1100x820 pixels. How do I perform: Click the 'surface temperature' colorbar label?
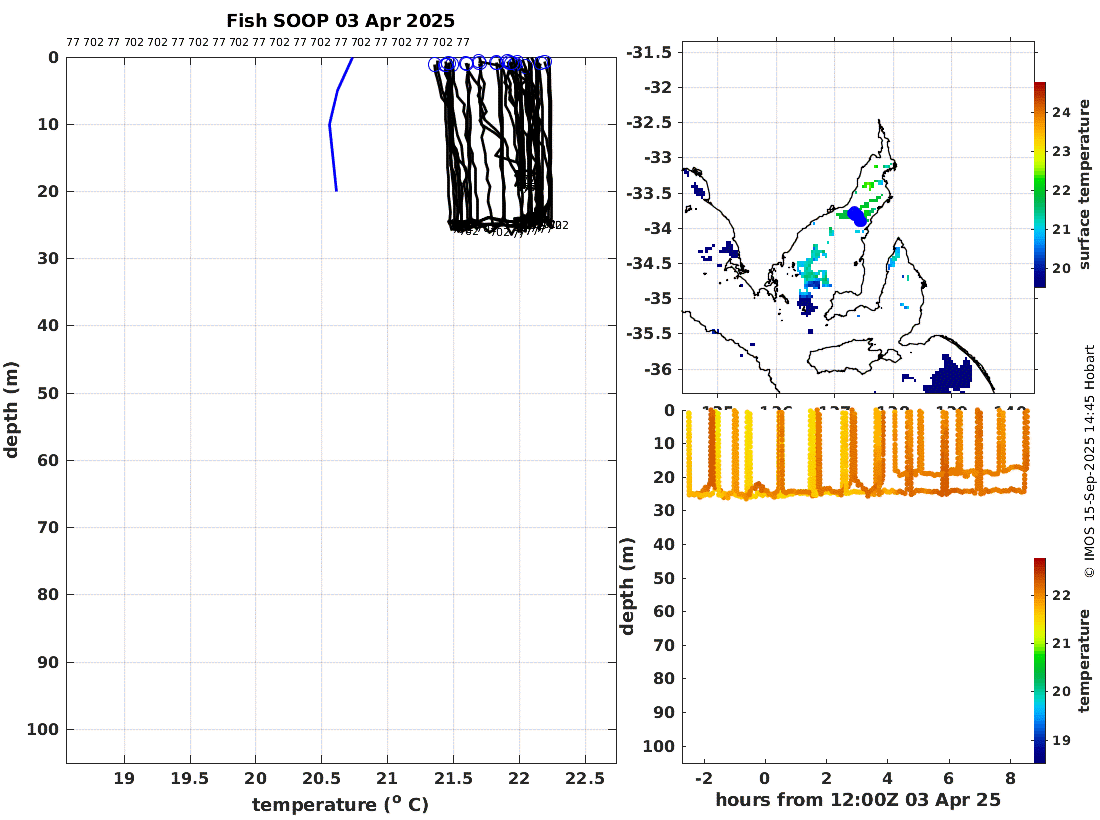point(1084,184)
